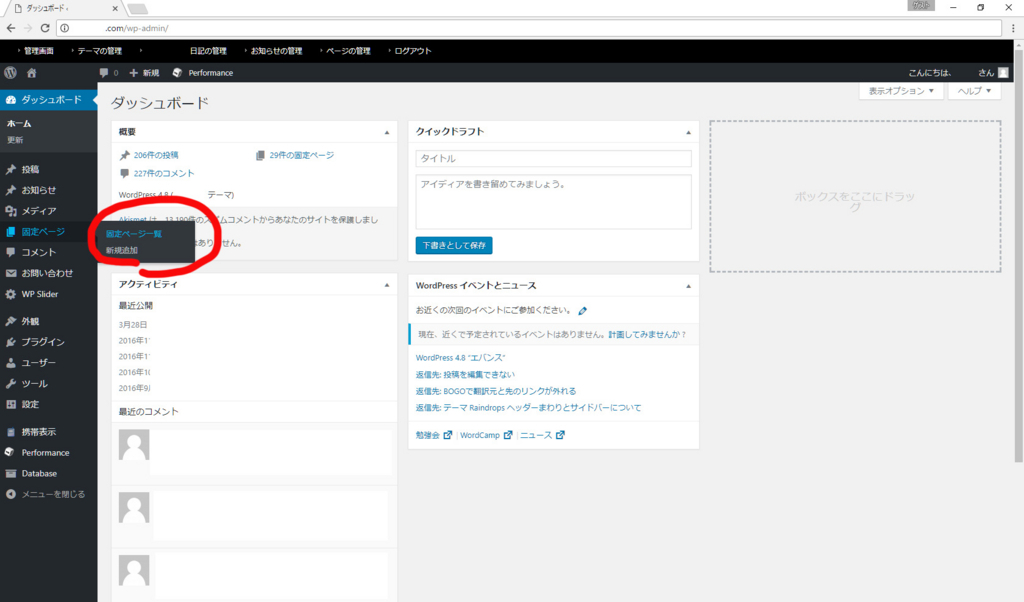This screenshot has width=1024, height=602.
Task: Collapse WordPress イベントとニュース panel
Action: click(x=688, y=286)
